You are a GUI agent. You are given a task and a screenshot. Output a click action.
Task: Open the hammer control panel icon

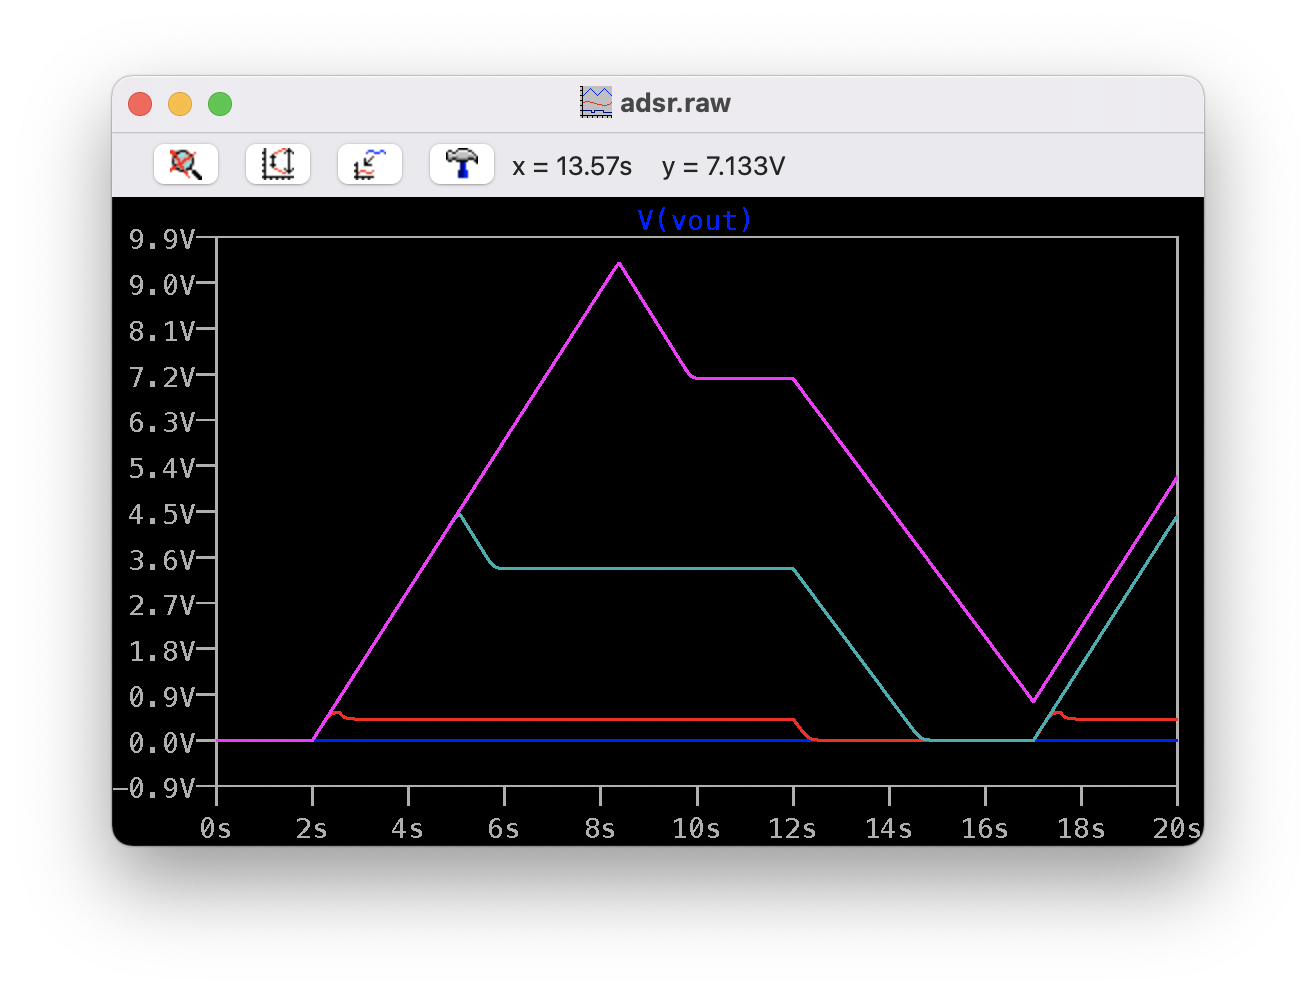(x=462, y=164)
